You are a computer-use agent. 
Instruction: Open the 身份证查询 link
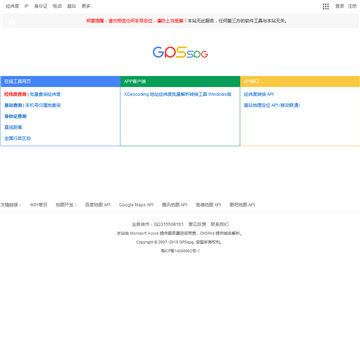[x=15, y=116]
